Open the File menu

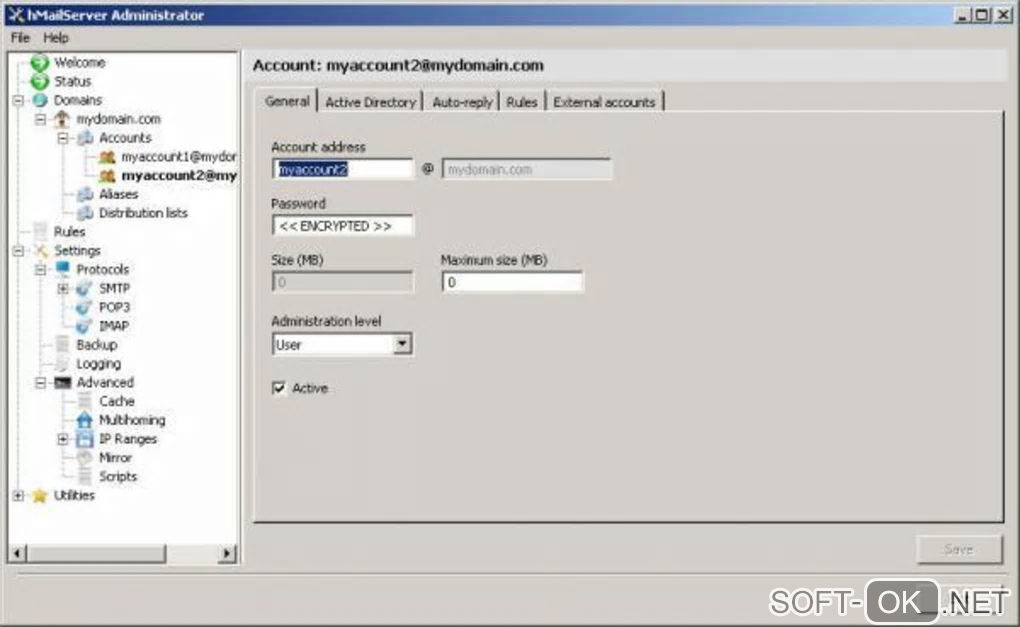20,38
